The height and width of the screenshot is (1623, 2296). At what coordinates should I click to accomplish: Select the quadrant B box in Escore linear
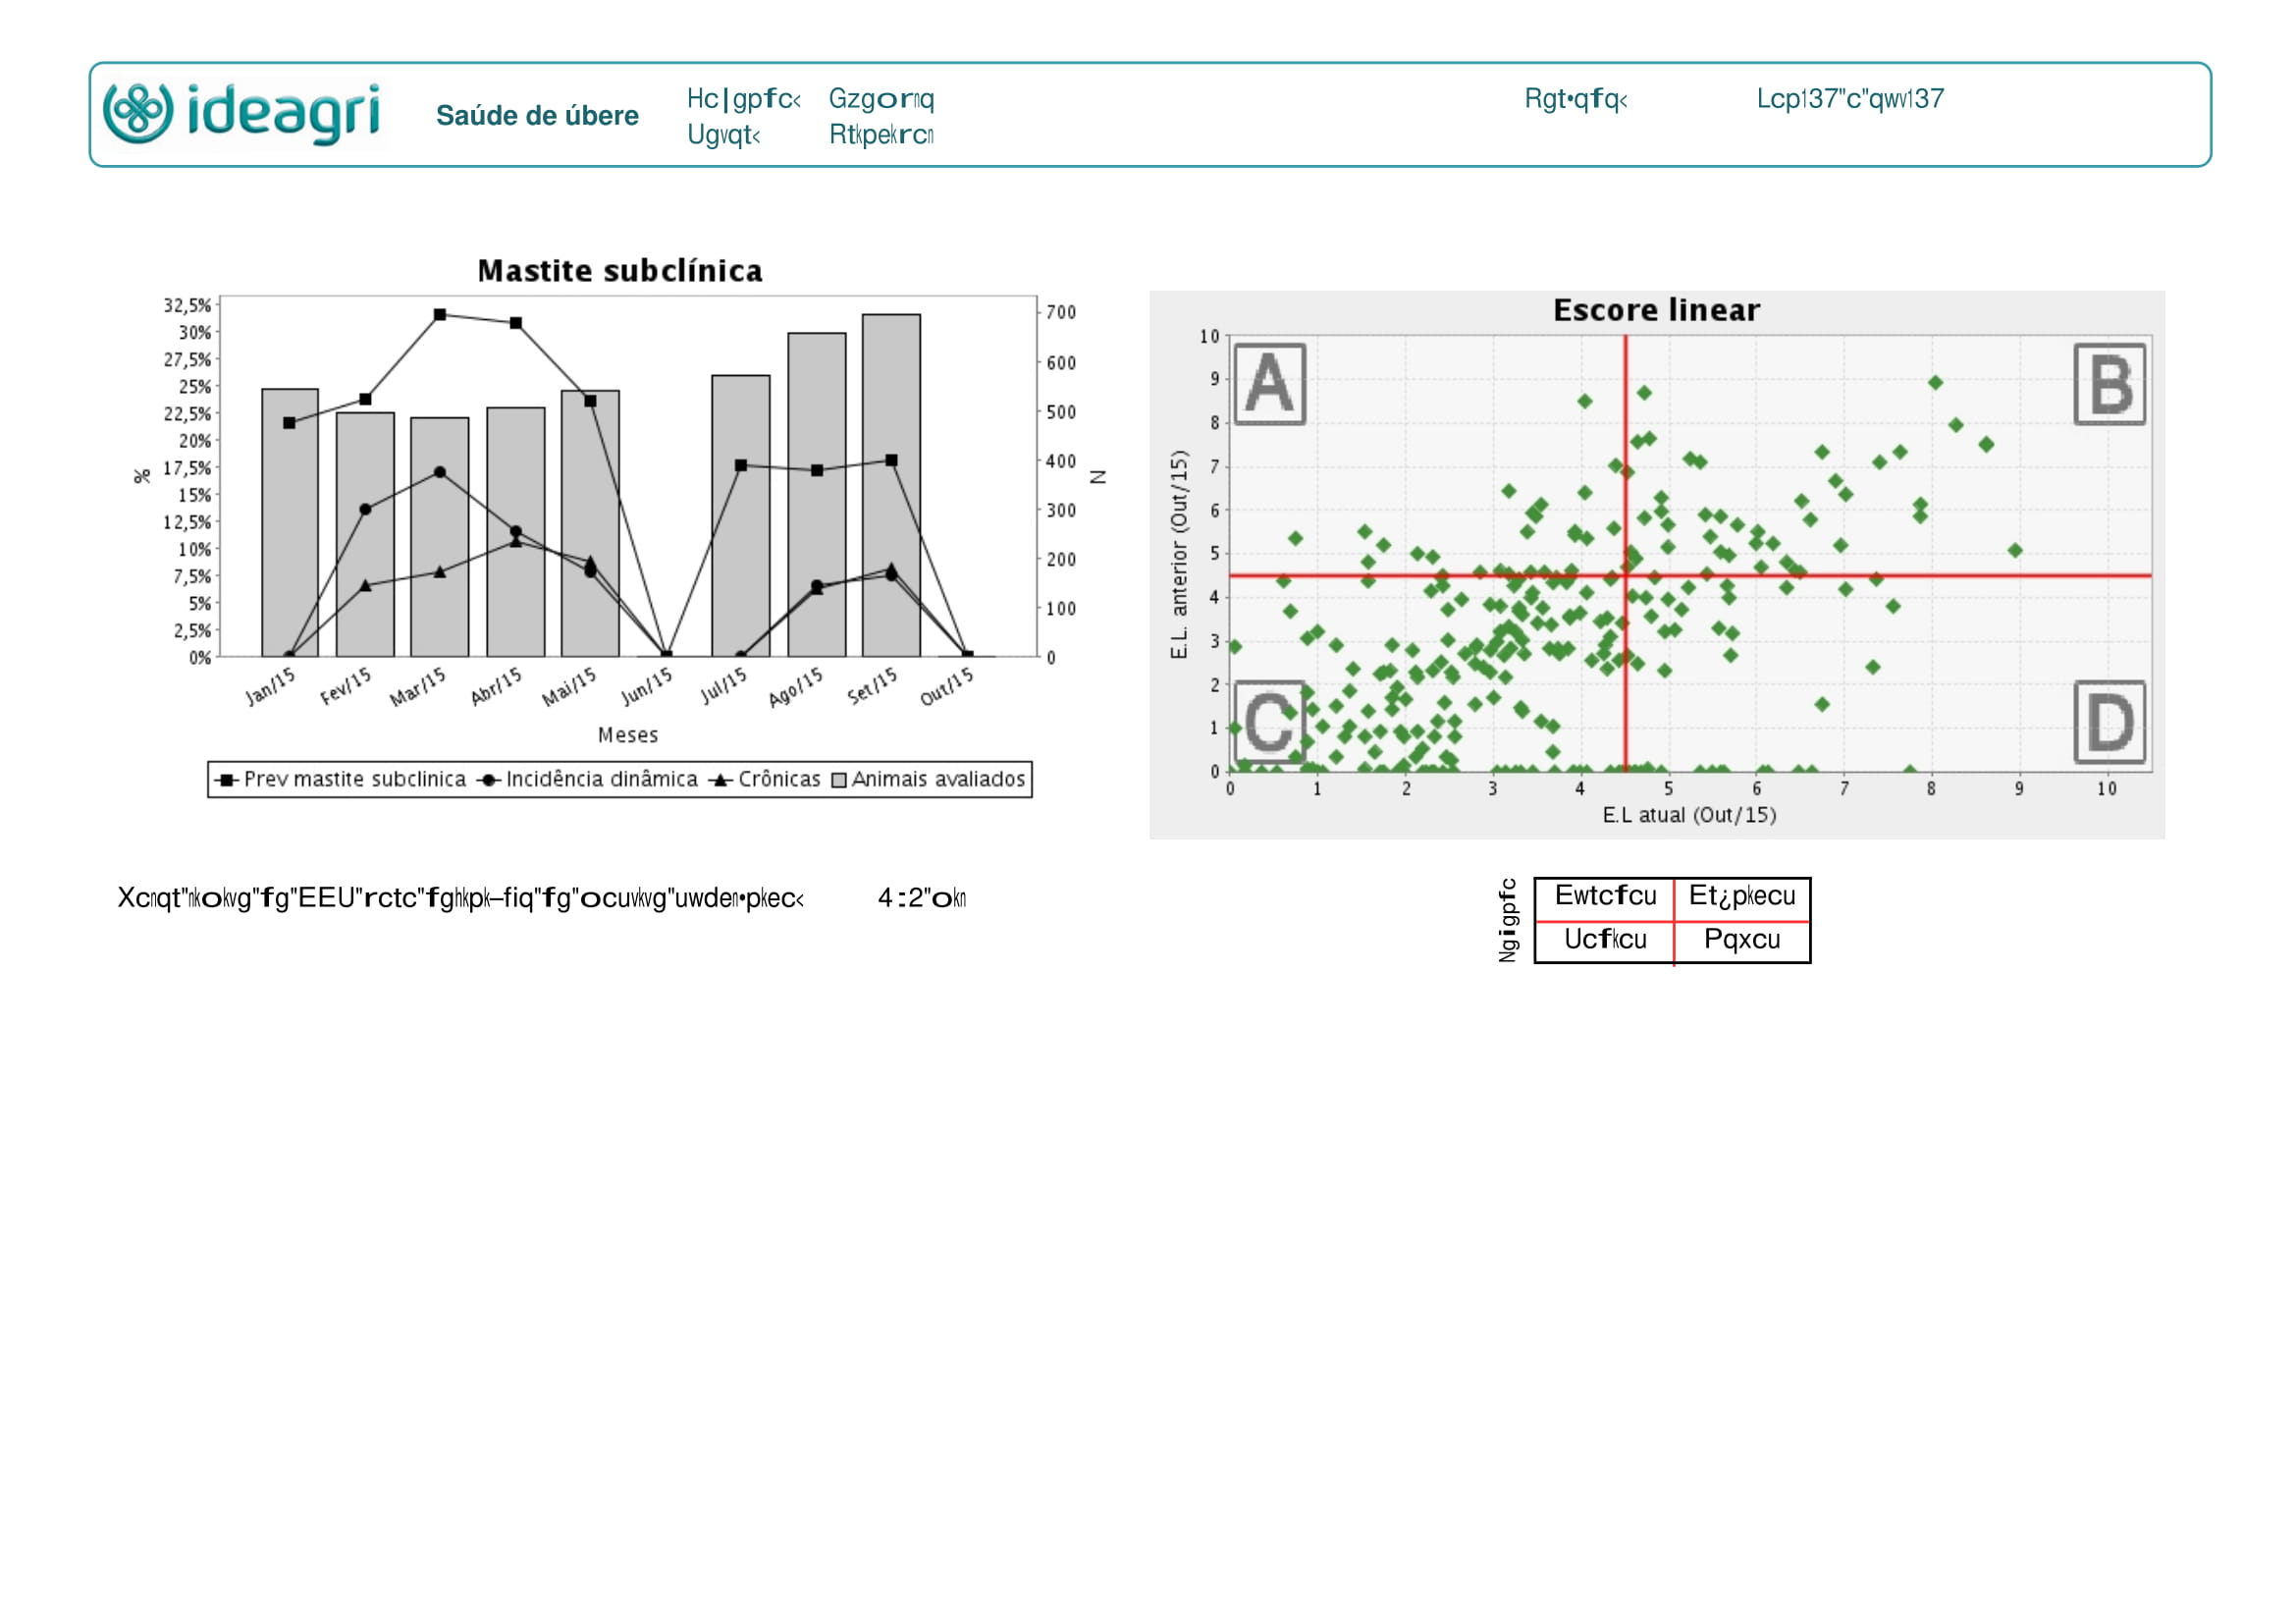[2110, 385]
